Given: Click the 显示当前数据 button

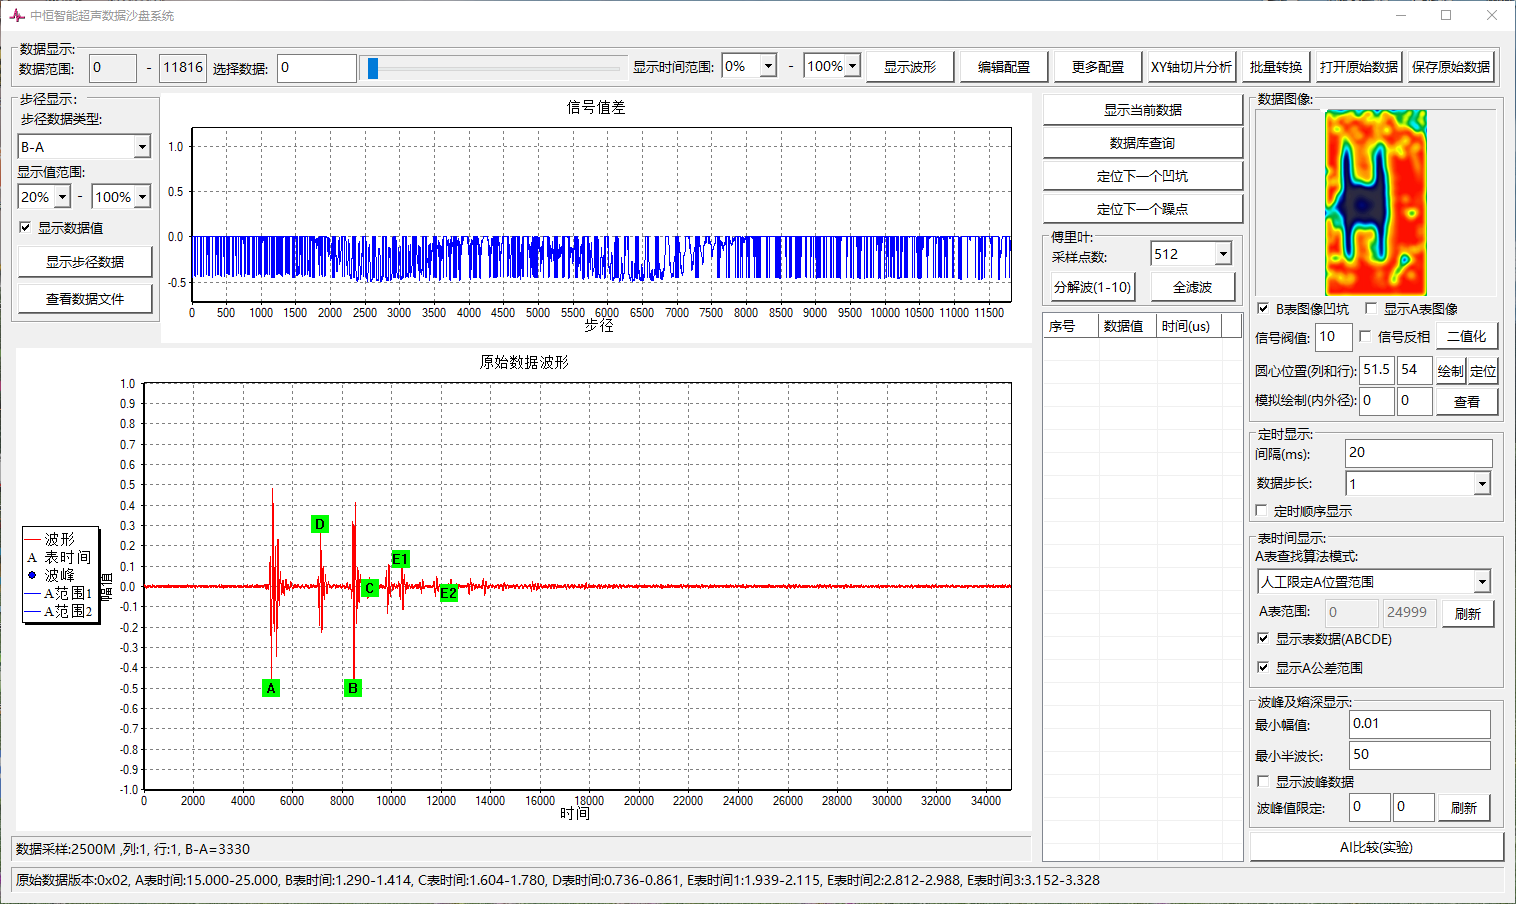Looking at the screenshot, I should [1143, 110].
